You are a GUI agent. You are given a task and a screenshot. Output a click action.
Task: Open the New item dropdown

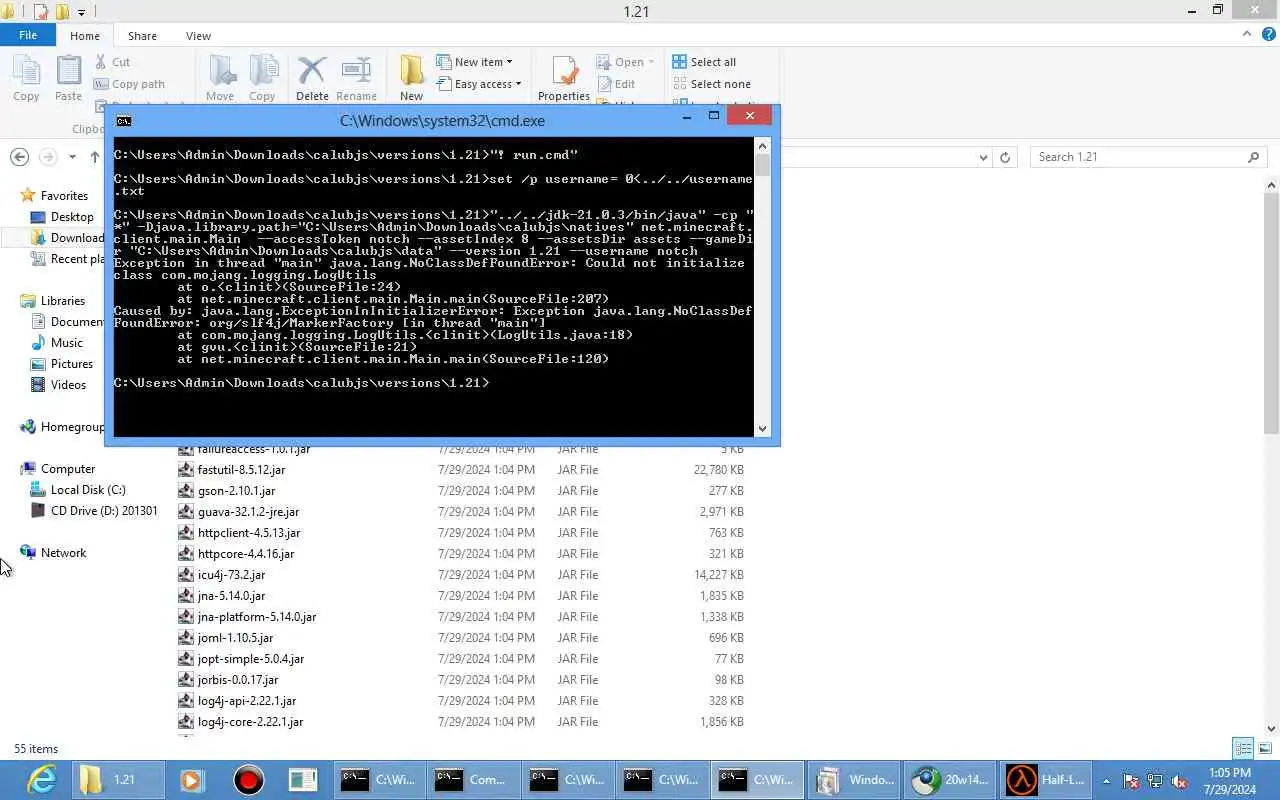pos(475,62)
